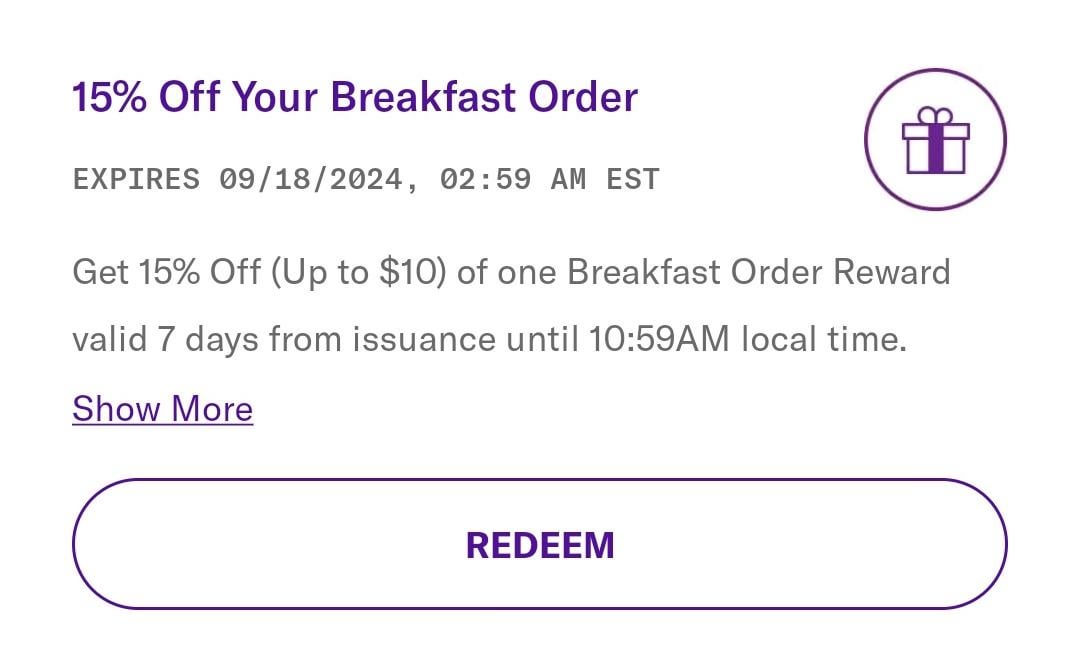The height and width of the screenshot is (647, 1080).
Task: Click the "valid 7 days from issuance" text
Action: click(x=283, y=340)
